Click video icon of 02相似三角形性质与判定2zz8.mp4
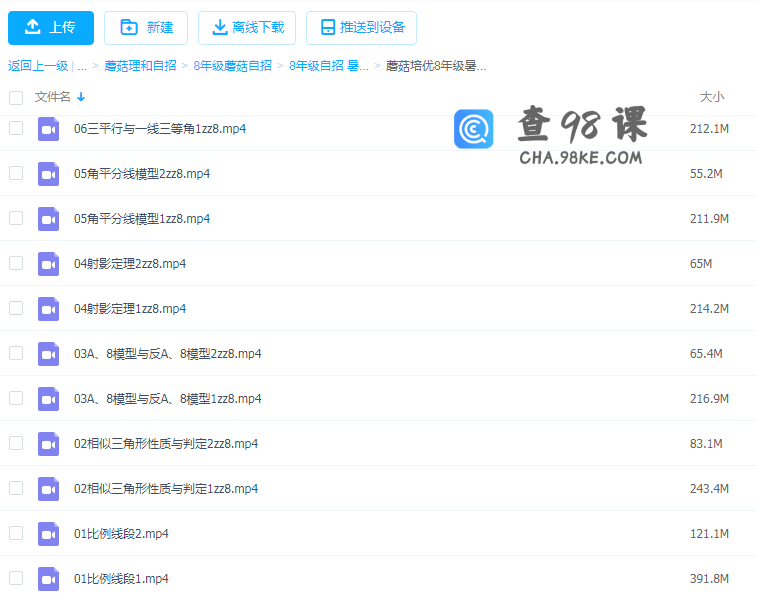The image size is (757, 595). (48, 444)
